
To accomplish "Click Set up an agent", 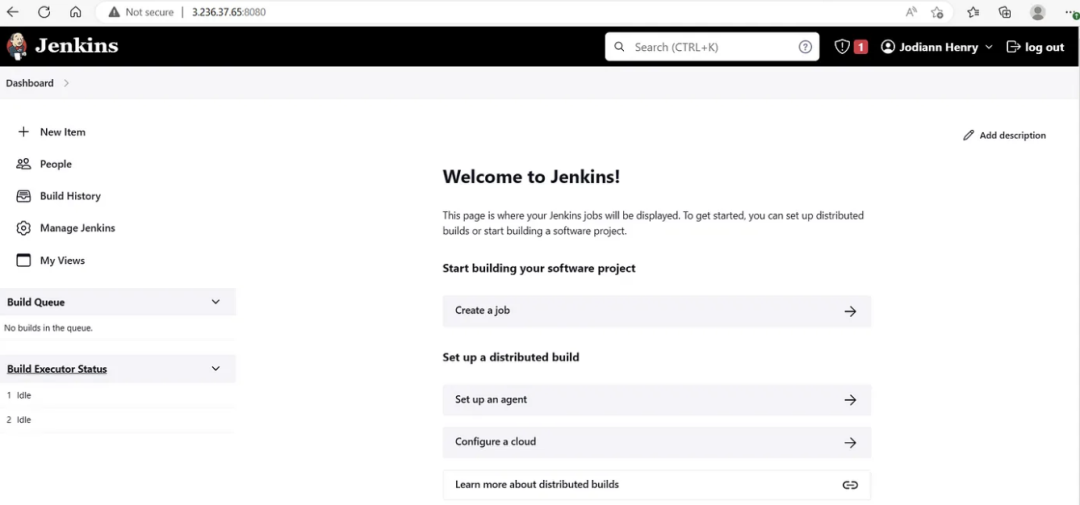I will click(656, 400).
